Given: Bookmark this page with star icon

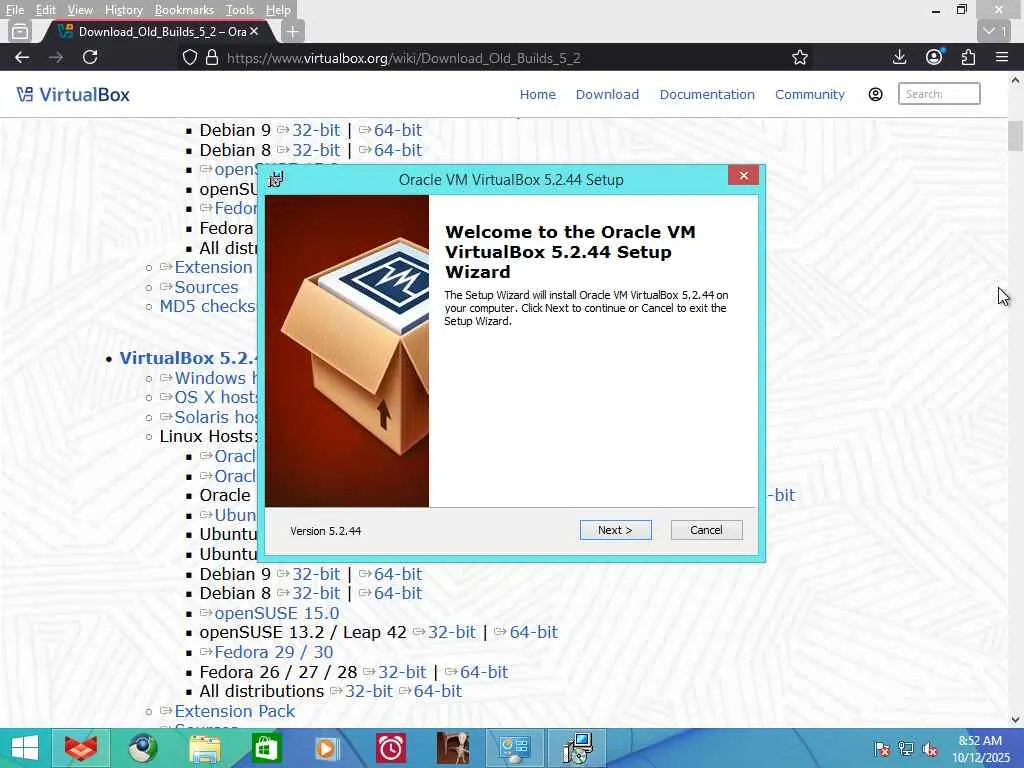Looking at the screenshot, I should pyautogui.click(x=799, y=57).
